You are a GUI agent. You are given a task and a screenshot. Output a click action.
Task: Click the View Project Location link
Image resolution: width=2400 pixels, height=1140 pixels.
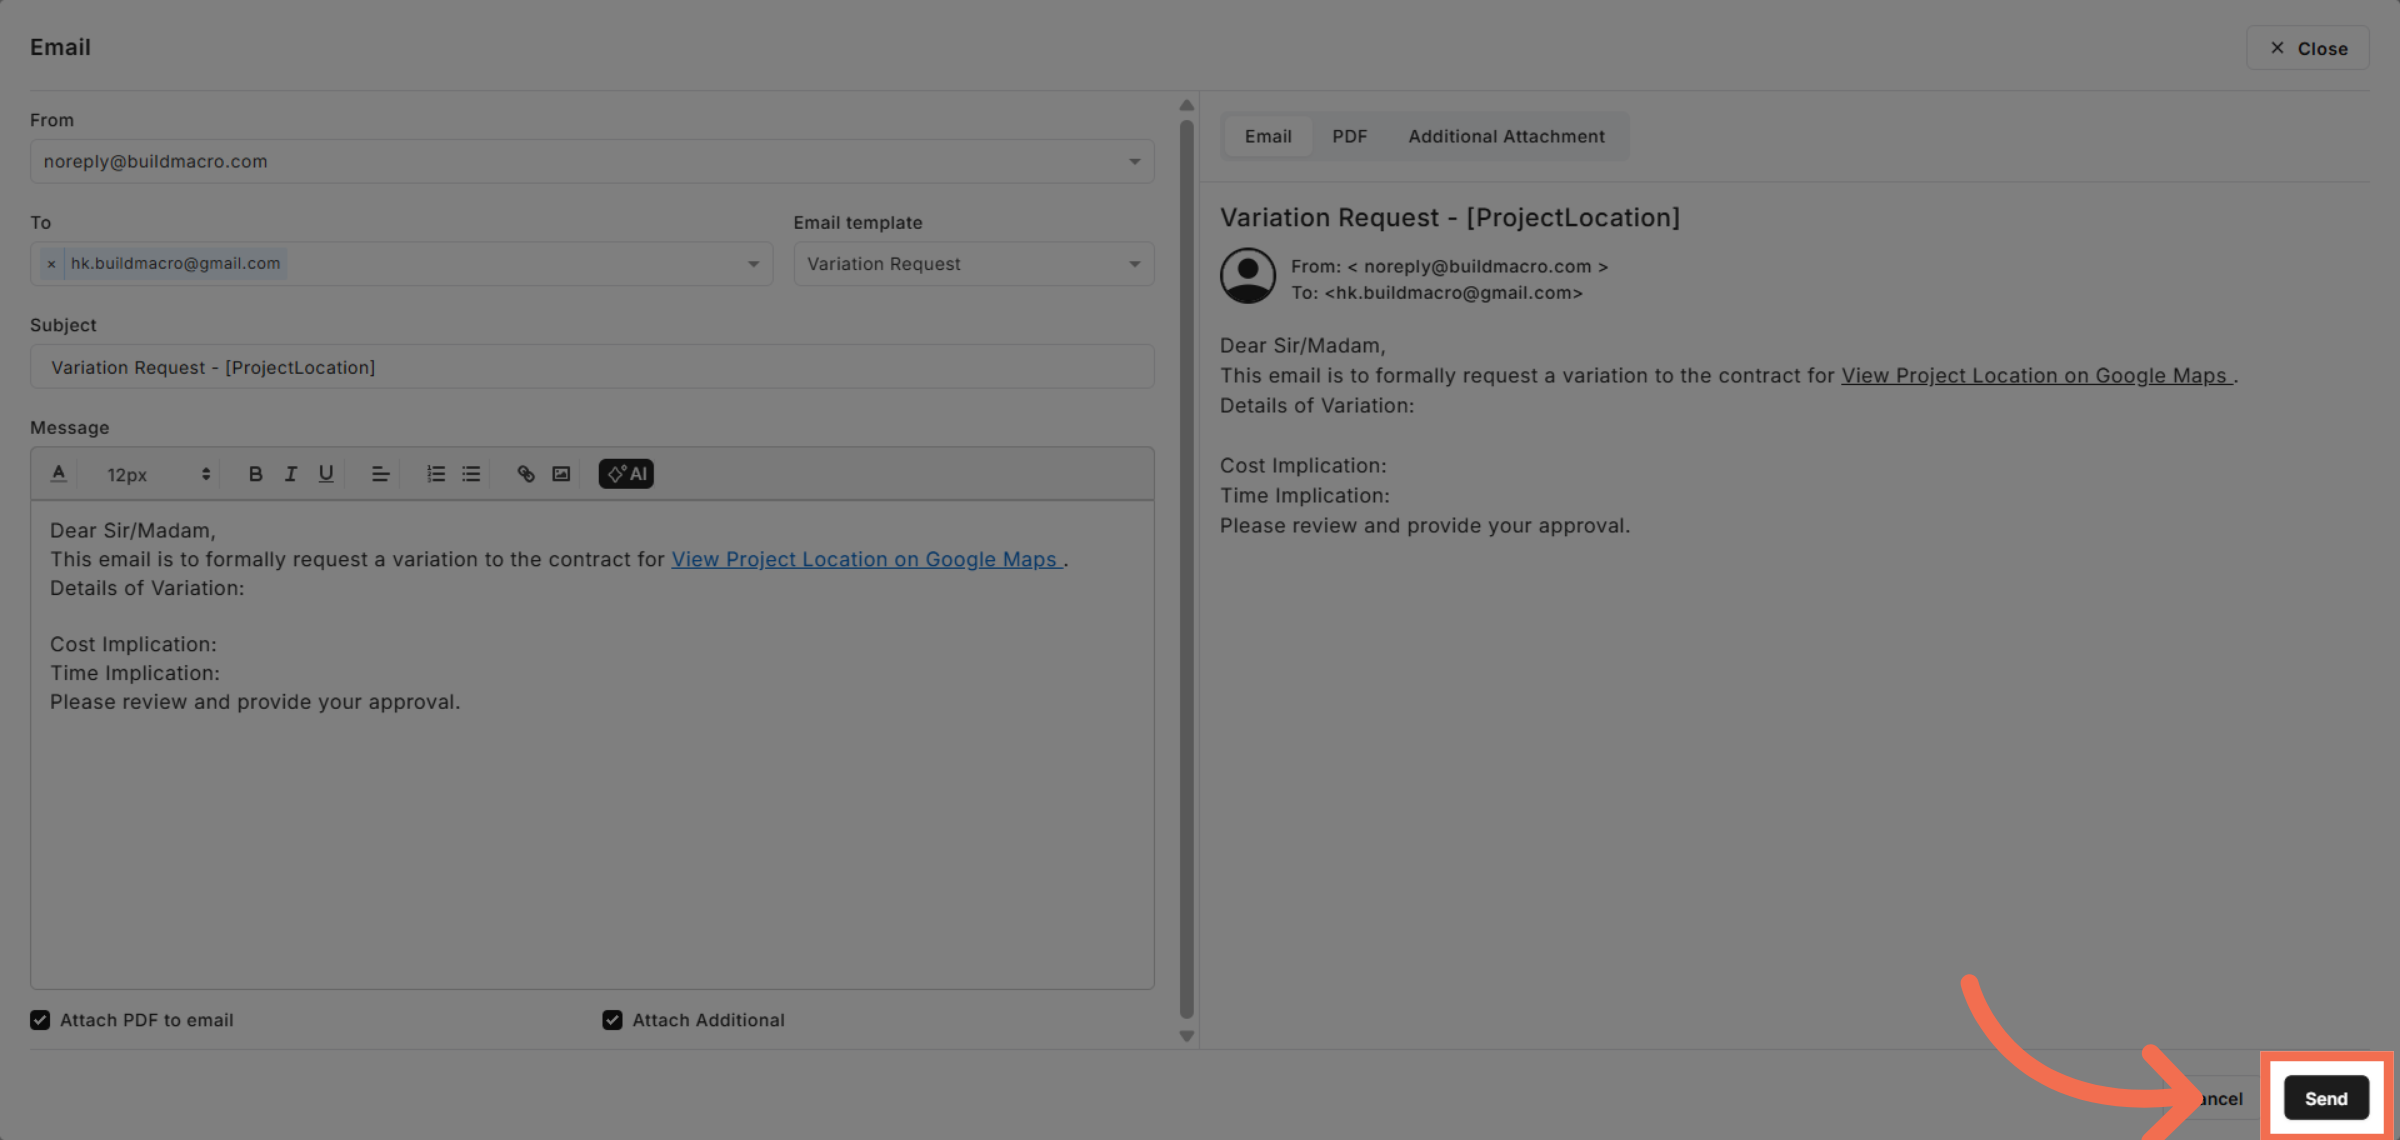point(865,559)
